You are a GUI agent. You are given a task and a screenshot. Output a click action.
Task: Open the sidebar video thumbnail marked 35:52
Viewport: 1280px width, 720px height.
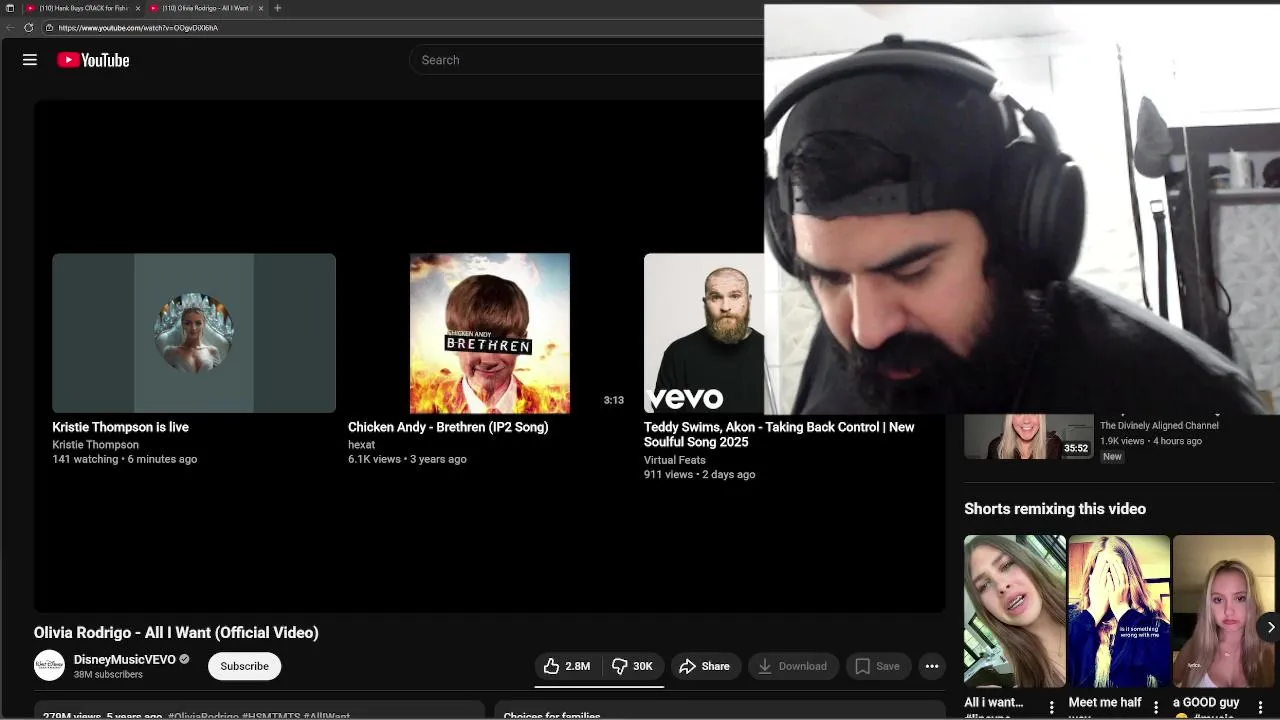click(1028, 437)
